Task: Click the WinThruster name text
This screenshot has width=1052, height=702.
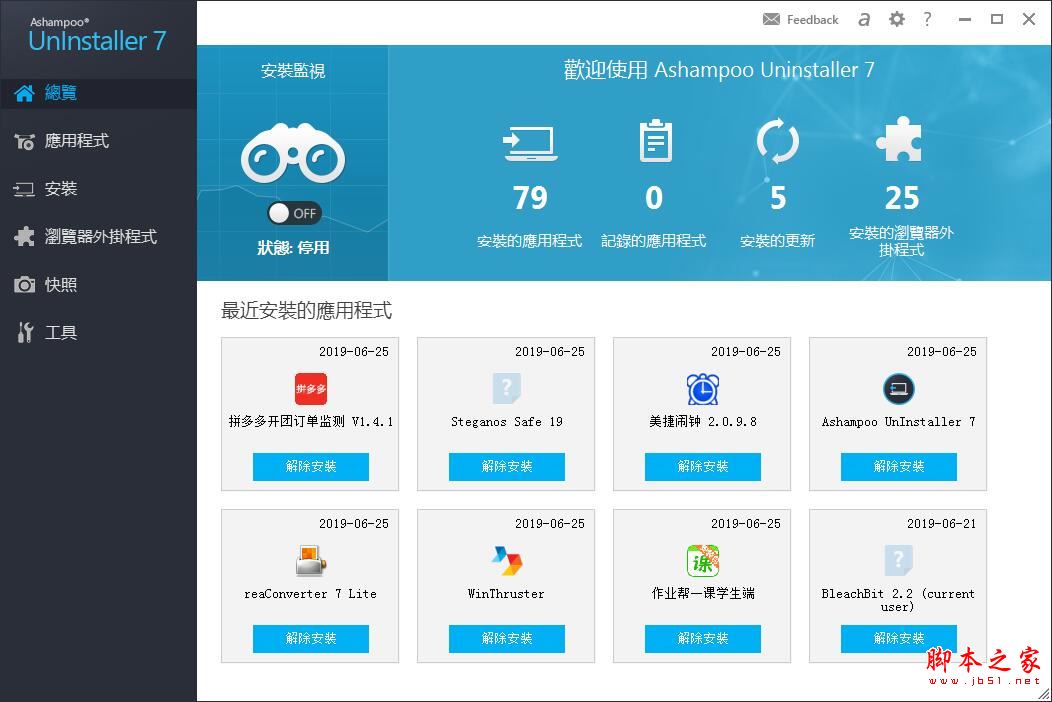Action: point(507,594)
